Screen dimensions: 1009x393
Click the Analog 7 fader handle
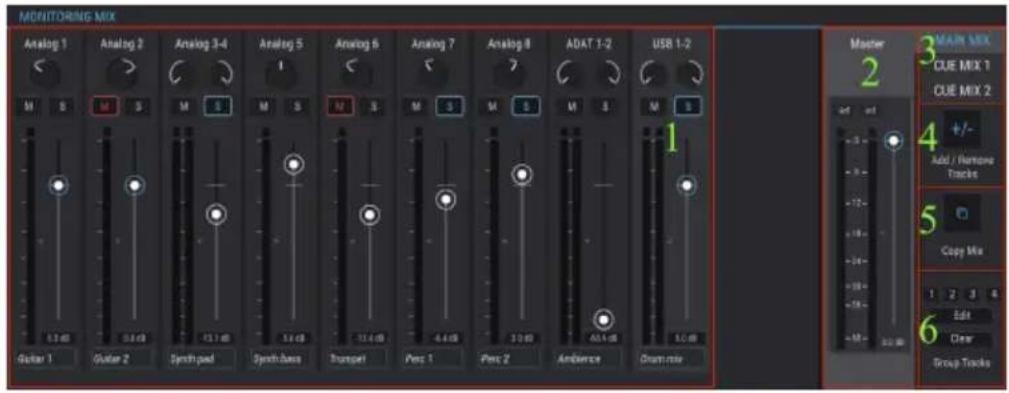tap(445, 199)
